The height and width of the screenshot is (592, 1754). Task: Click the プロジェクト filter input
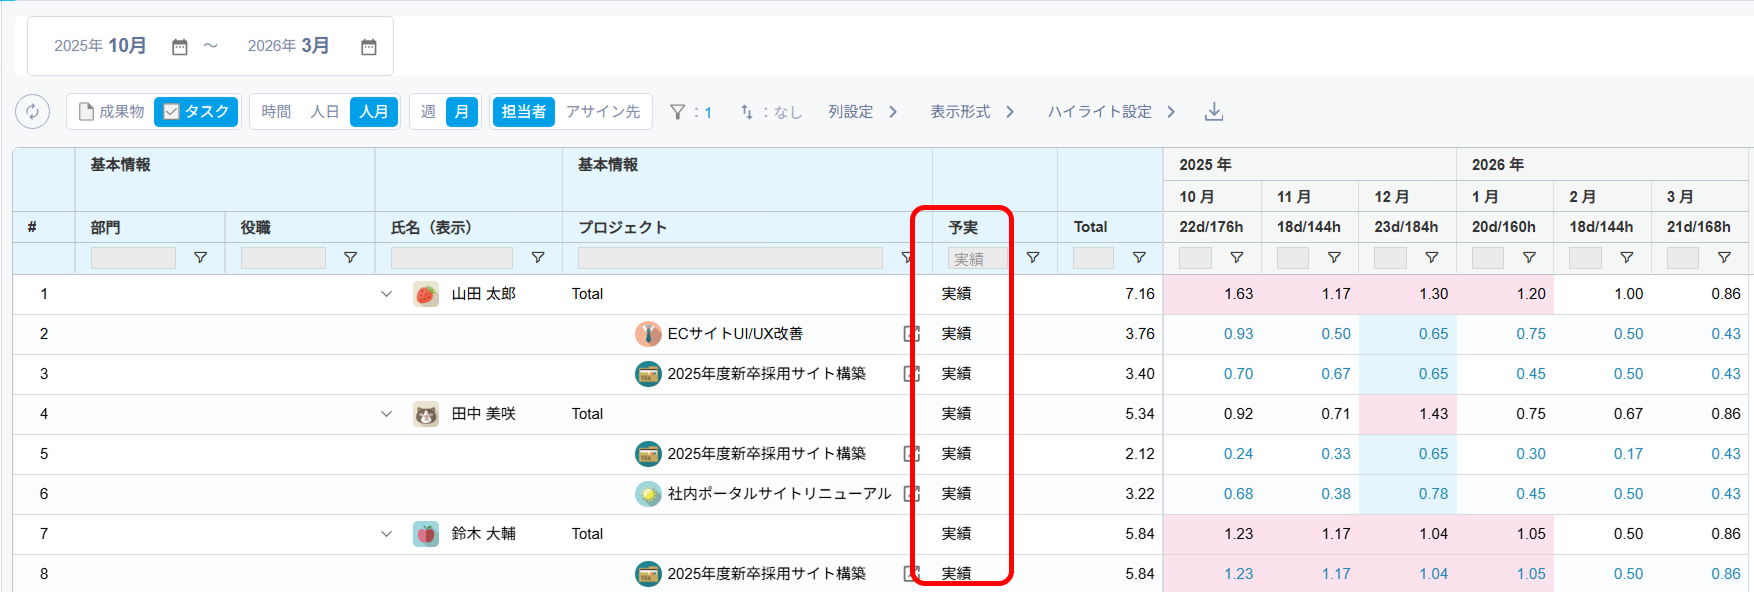730,258
